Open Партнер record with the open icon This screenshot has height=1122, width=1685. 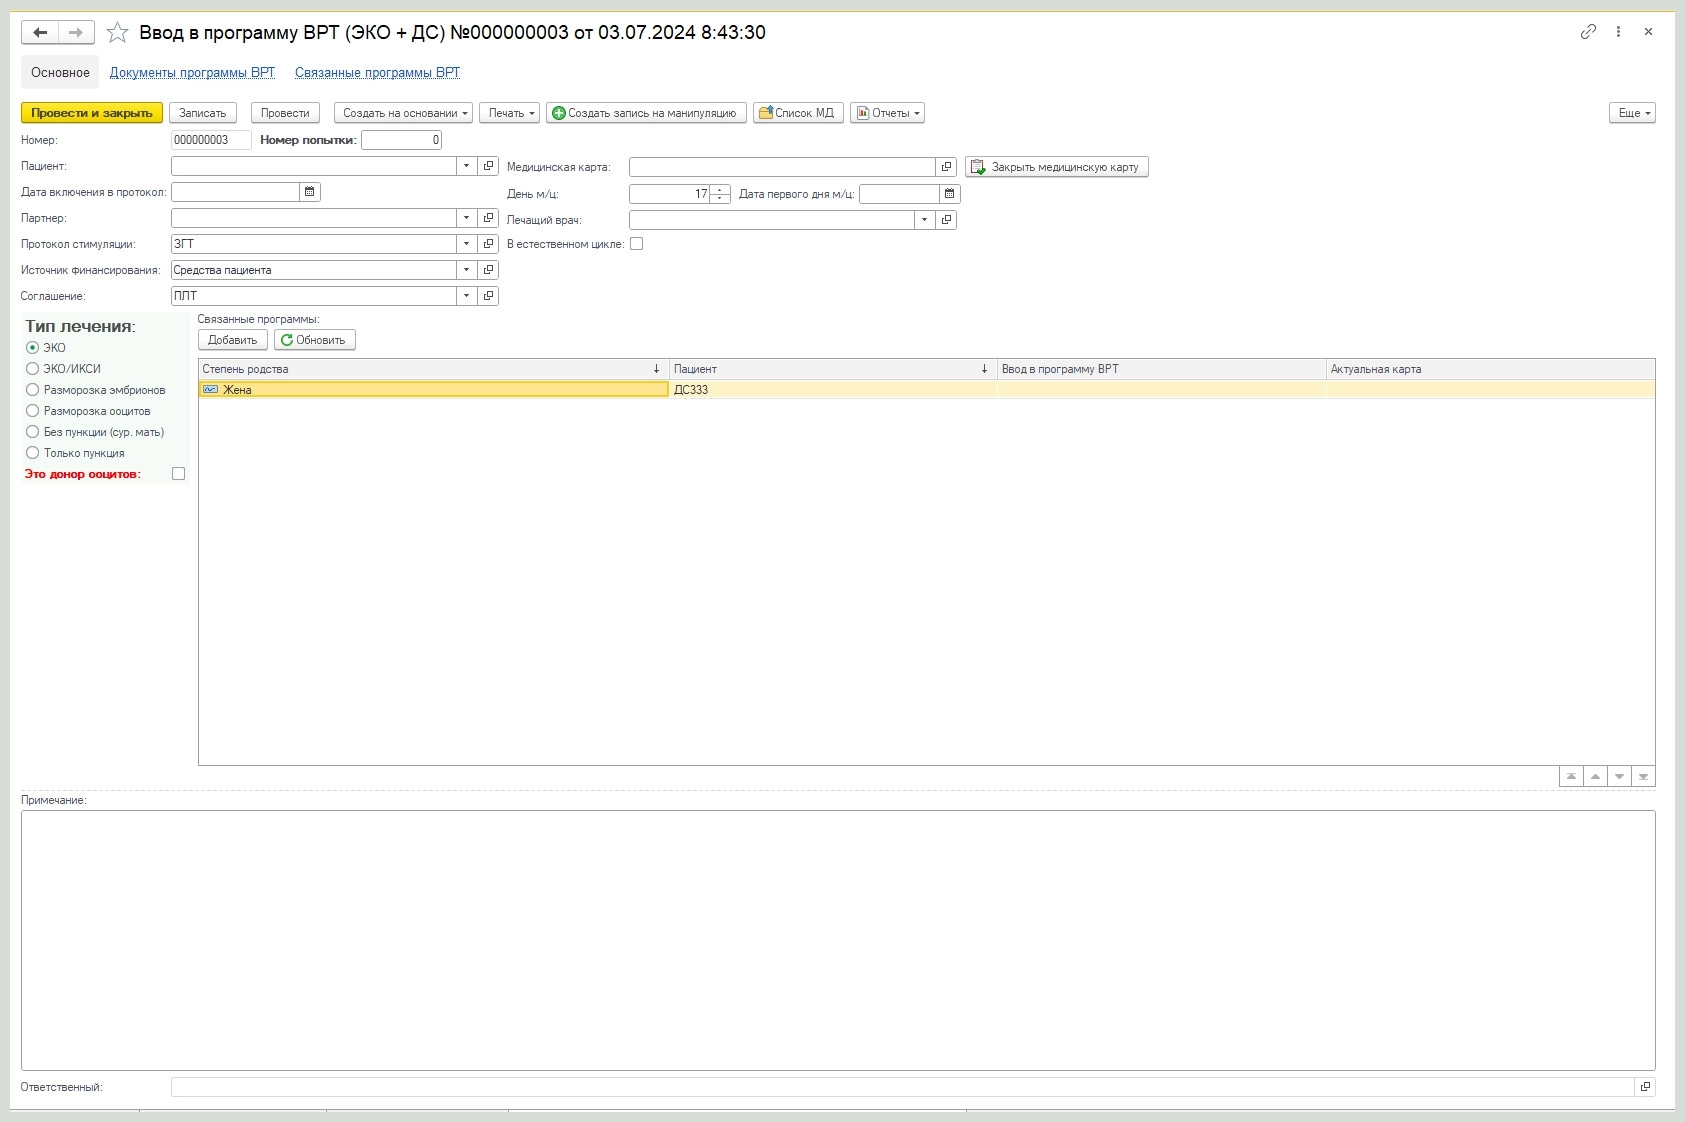click(x=488, y=218)
